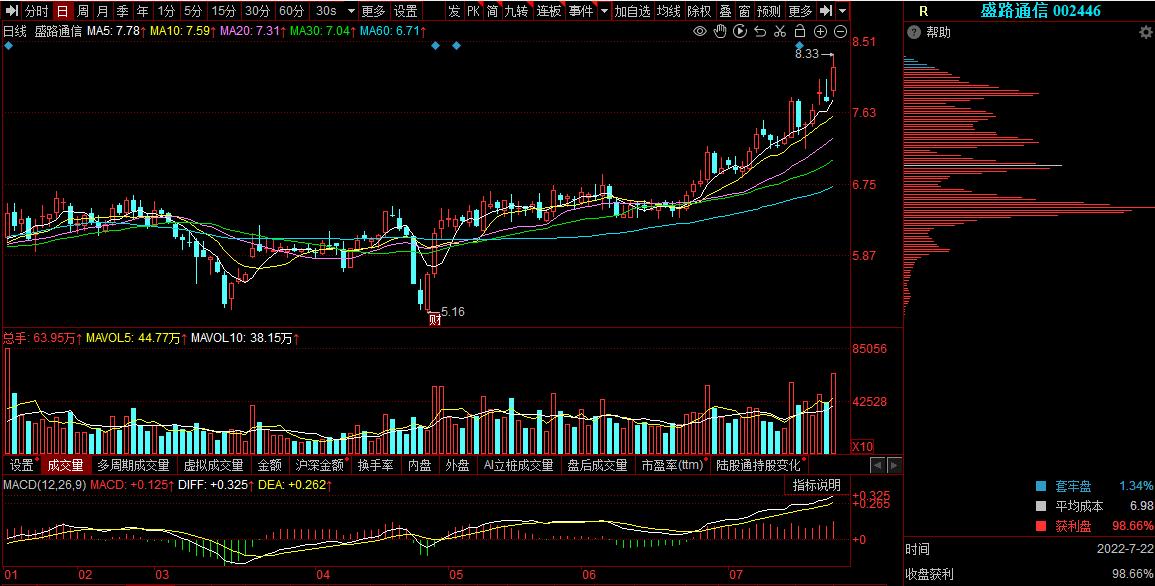Screen dimensions: 1155x586
Task: Select the 30s period
Action: coord(326,11)
